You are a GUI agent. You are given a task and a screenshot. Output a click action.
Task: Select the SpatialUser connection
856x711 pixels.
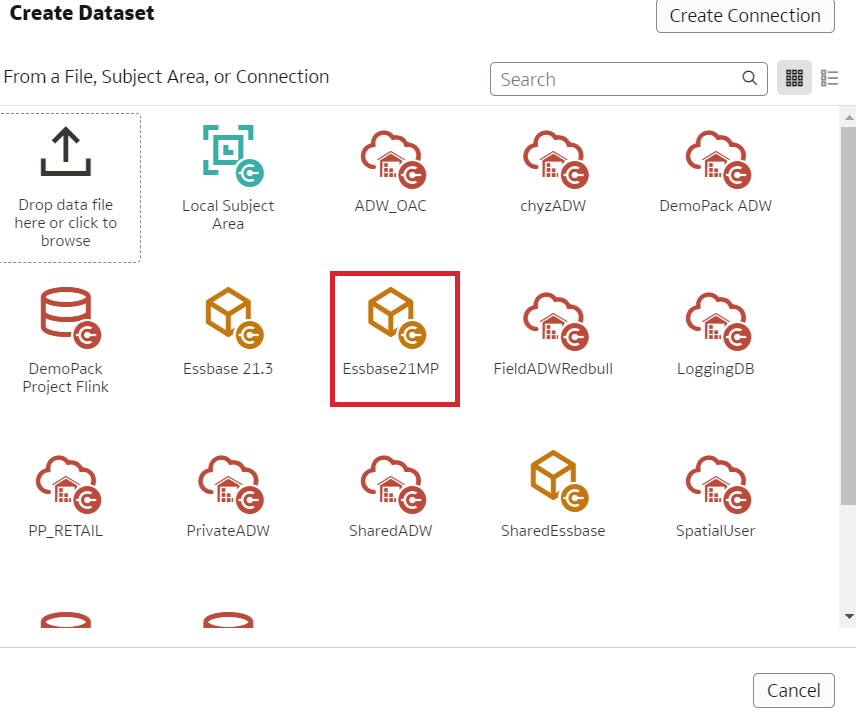point(715,497)
